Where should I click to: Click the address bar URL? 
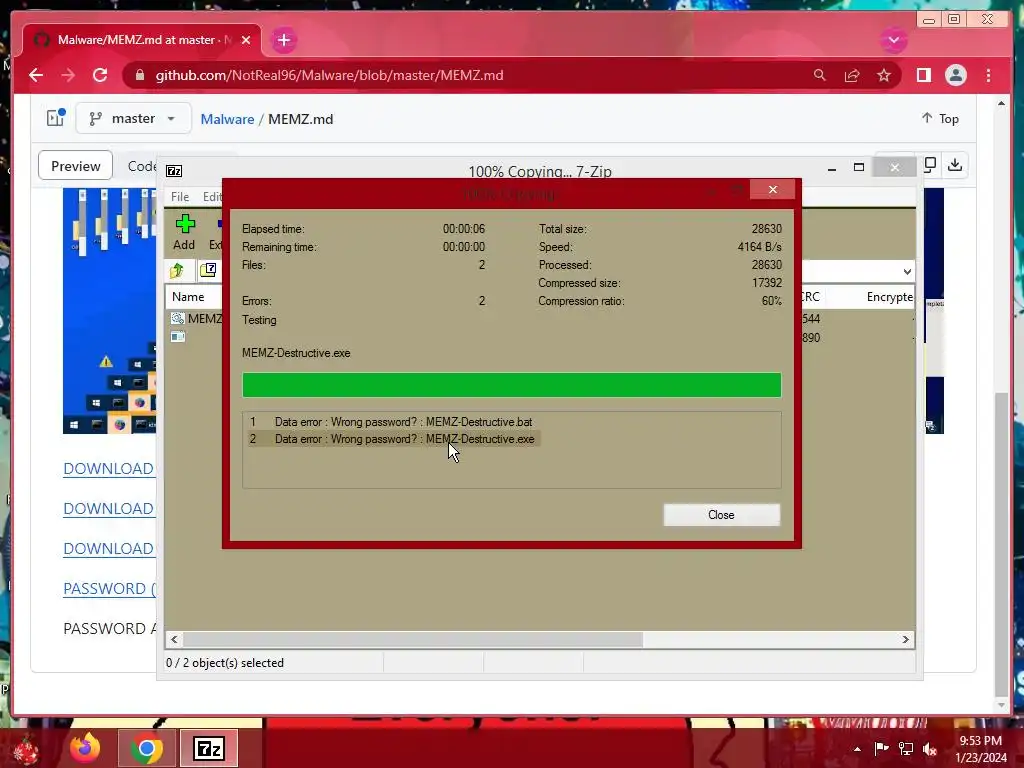pos(329,75)
